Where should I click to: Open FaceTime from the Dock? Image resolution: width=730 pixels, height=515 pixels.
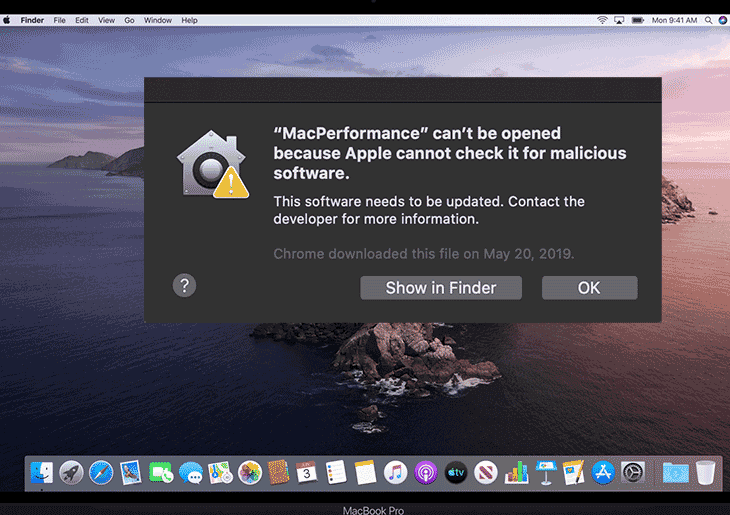pyautogui.click(x=161, y=473)
